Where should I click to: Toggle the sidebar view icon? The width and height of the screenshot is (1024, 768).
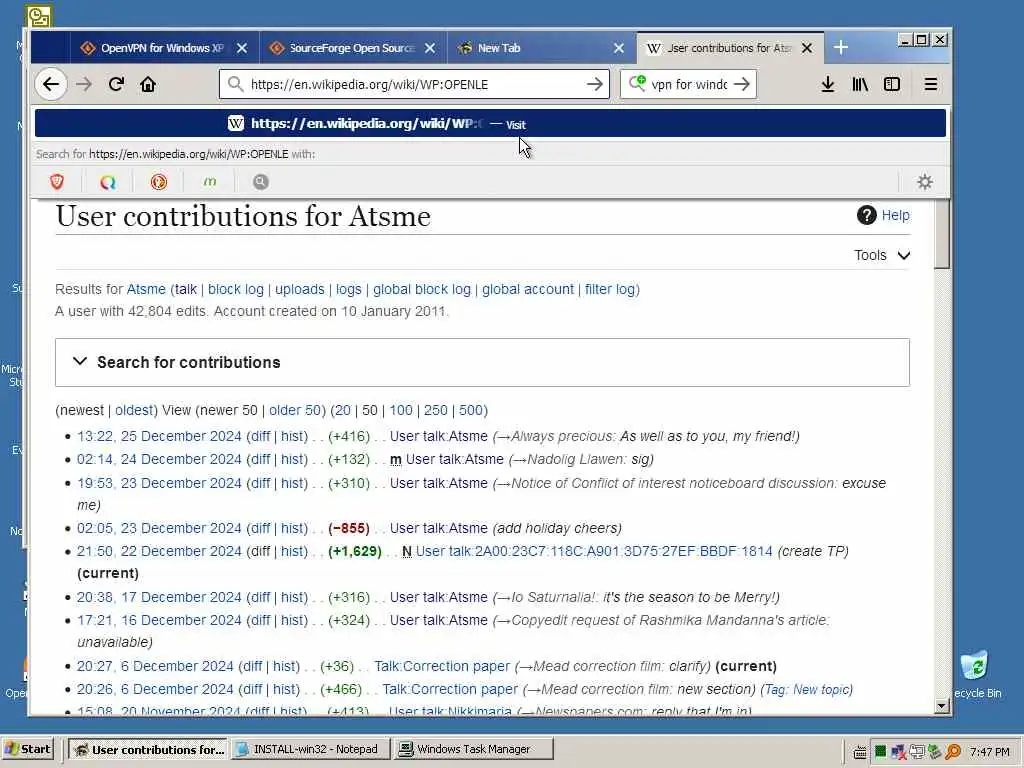[x=892, y=84]
